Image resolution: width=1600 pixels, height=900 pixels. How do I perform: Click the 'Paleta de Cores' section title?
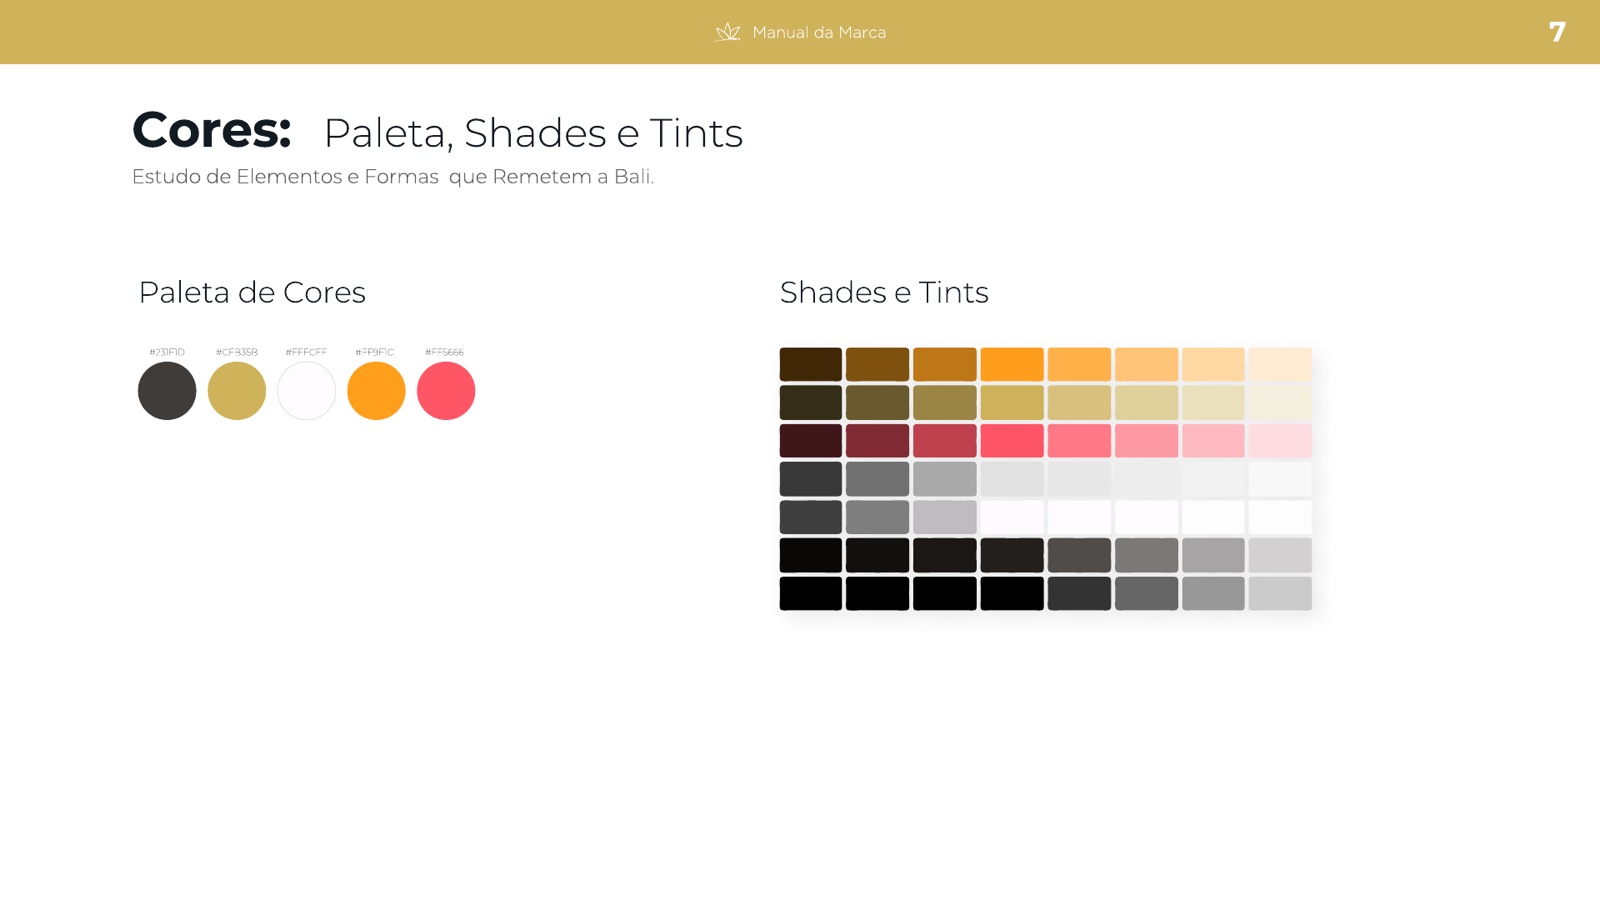click(x=252, y=292)
